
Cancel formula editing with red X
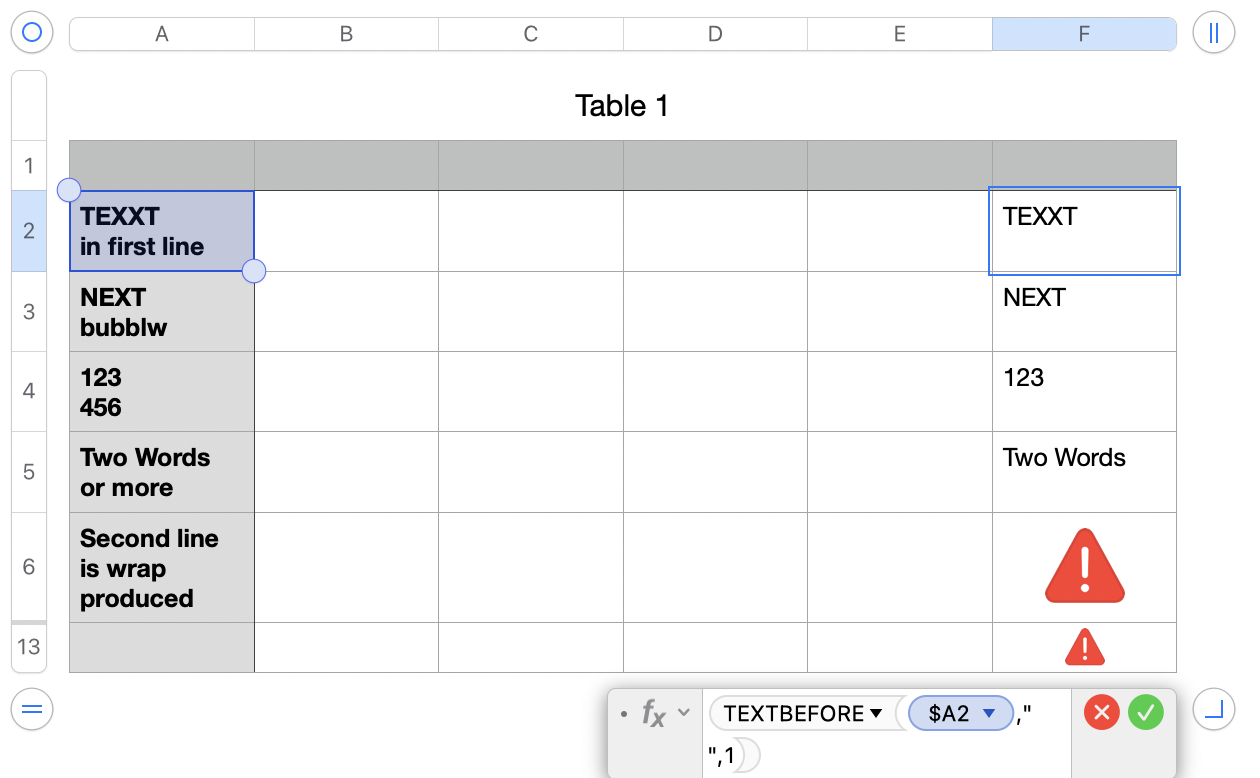tap(1101, 713)
